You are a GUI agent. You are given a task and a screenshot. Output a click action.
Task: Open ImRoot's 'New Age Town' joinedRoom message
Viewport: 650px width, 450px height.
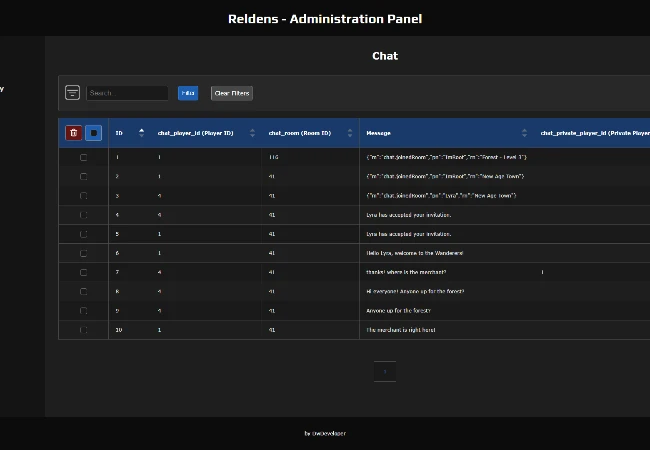click(445, 176)
